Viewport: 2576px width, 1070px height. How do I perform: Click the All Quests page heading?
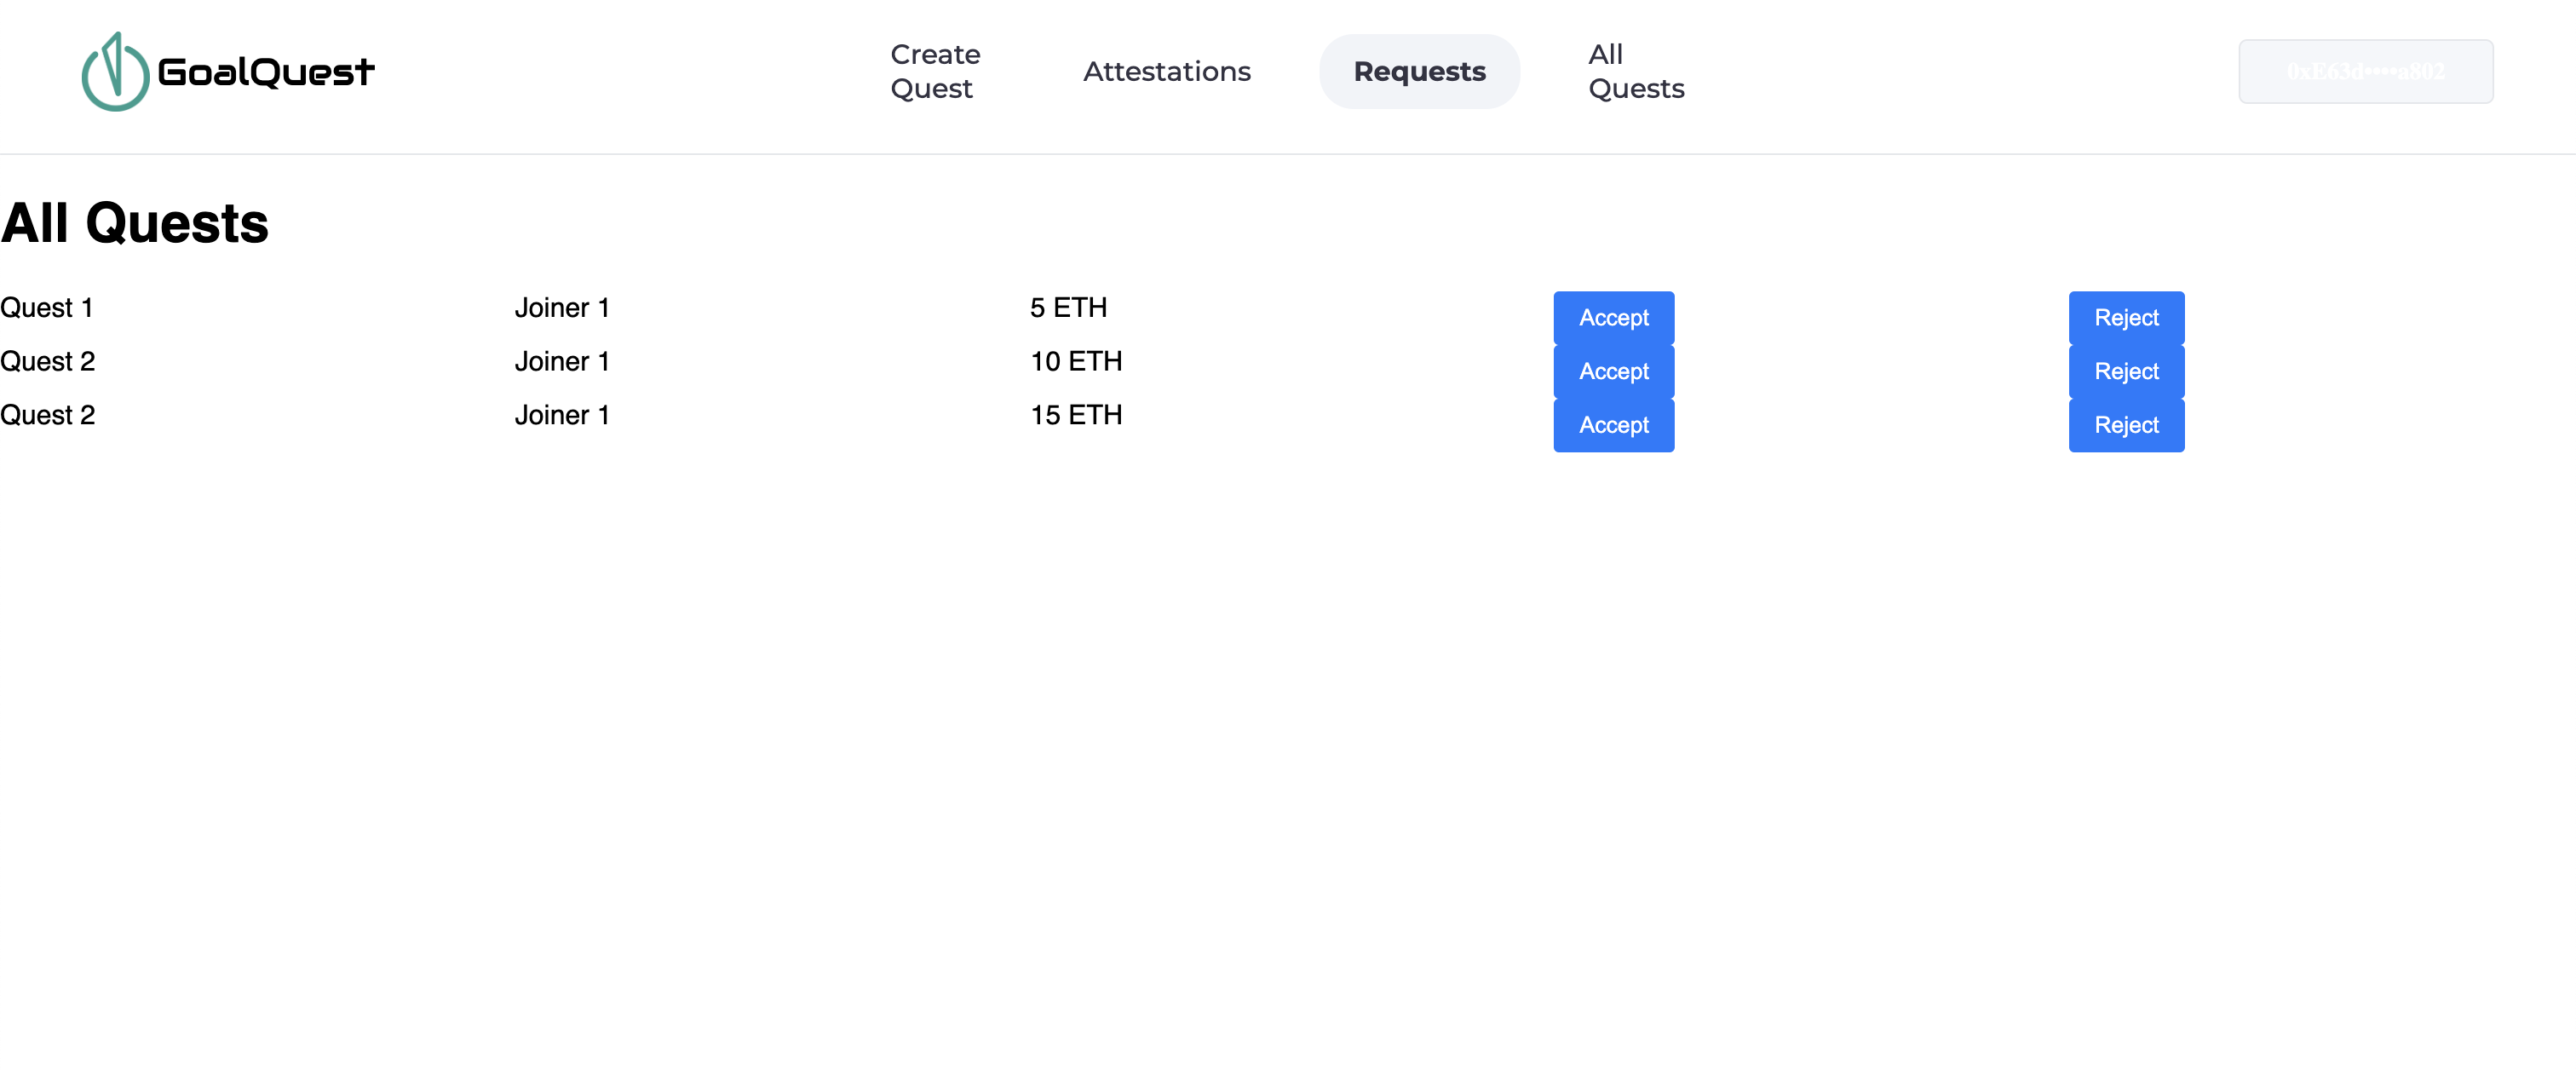click(134, 222)
